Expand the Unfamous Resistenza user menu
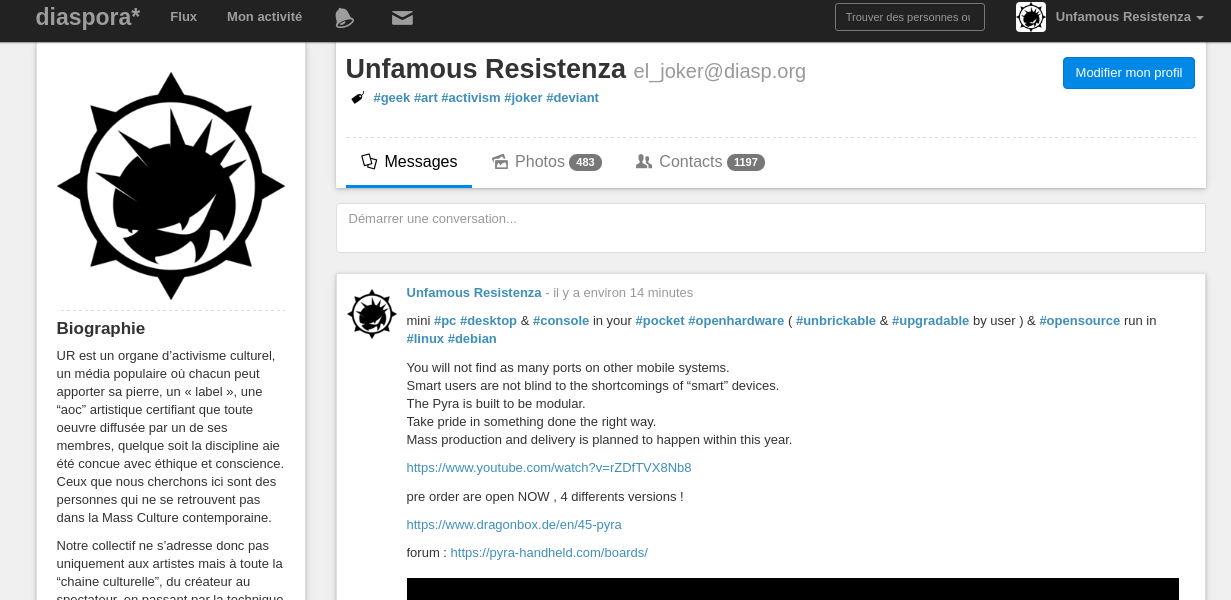Viewport: 1231px width, 600px height. tap(1129, 17)
